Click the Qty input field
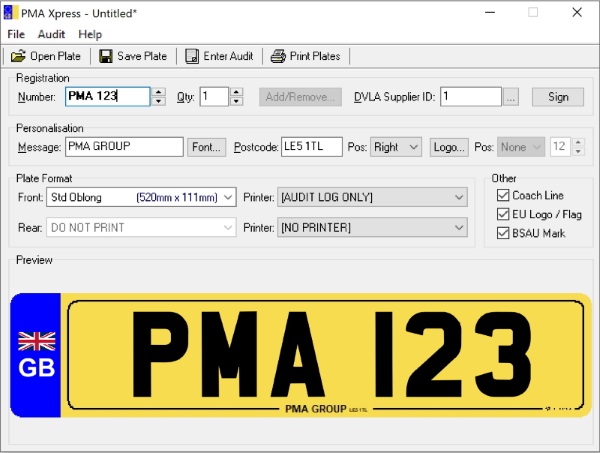 (214, 96)
